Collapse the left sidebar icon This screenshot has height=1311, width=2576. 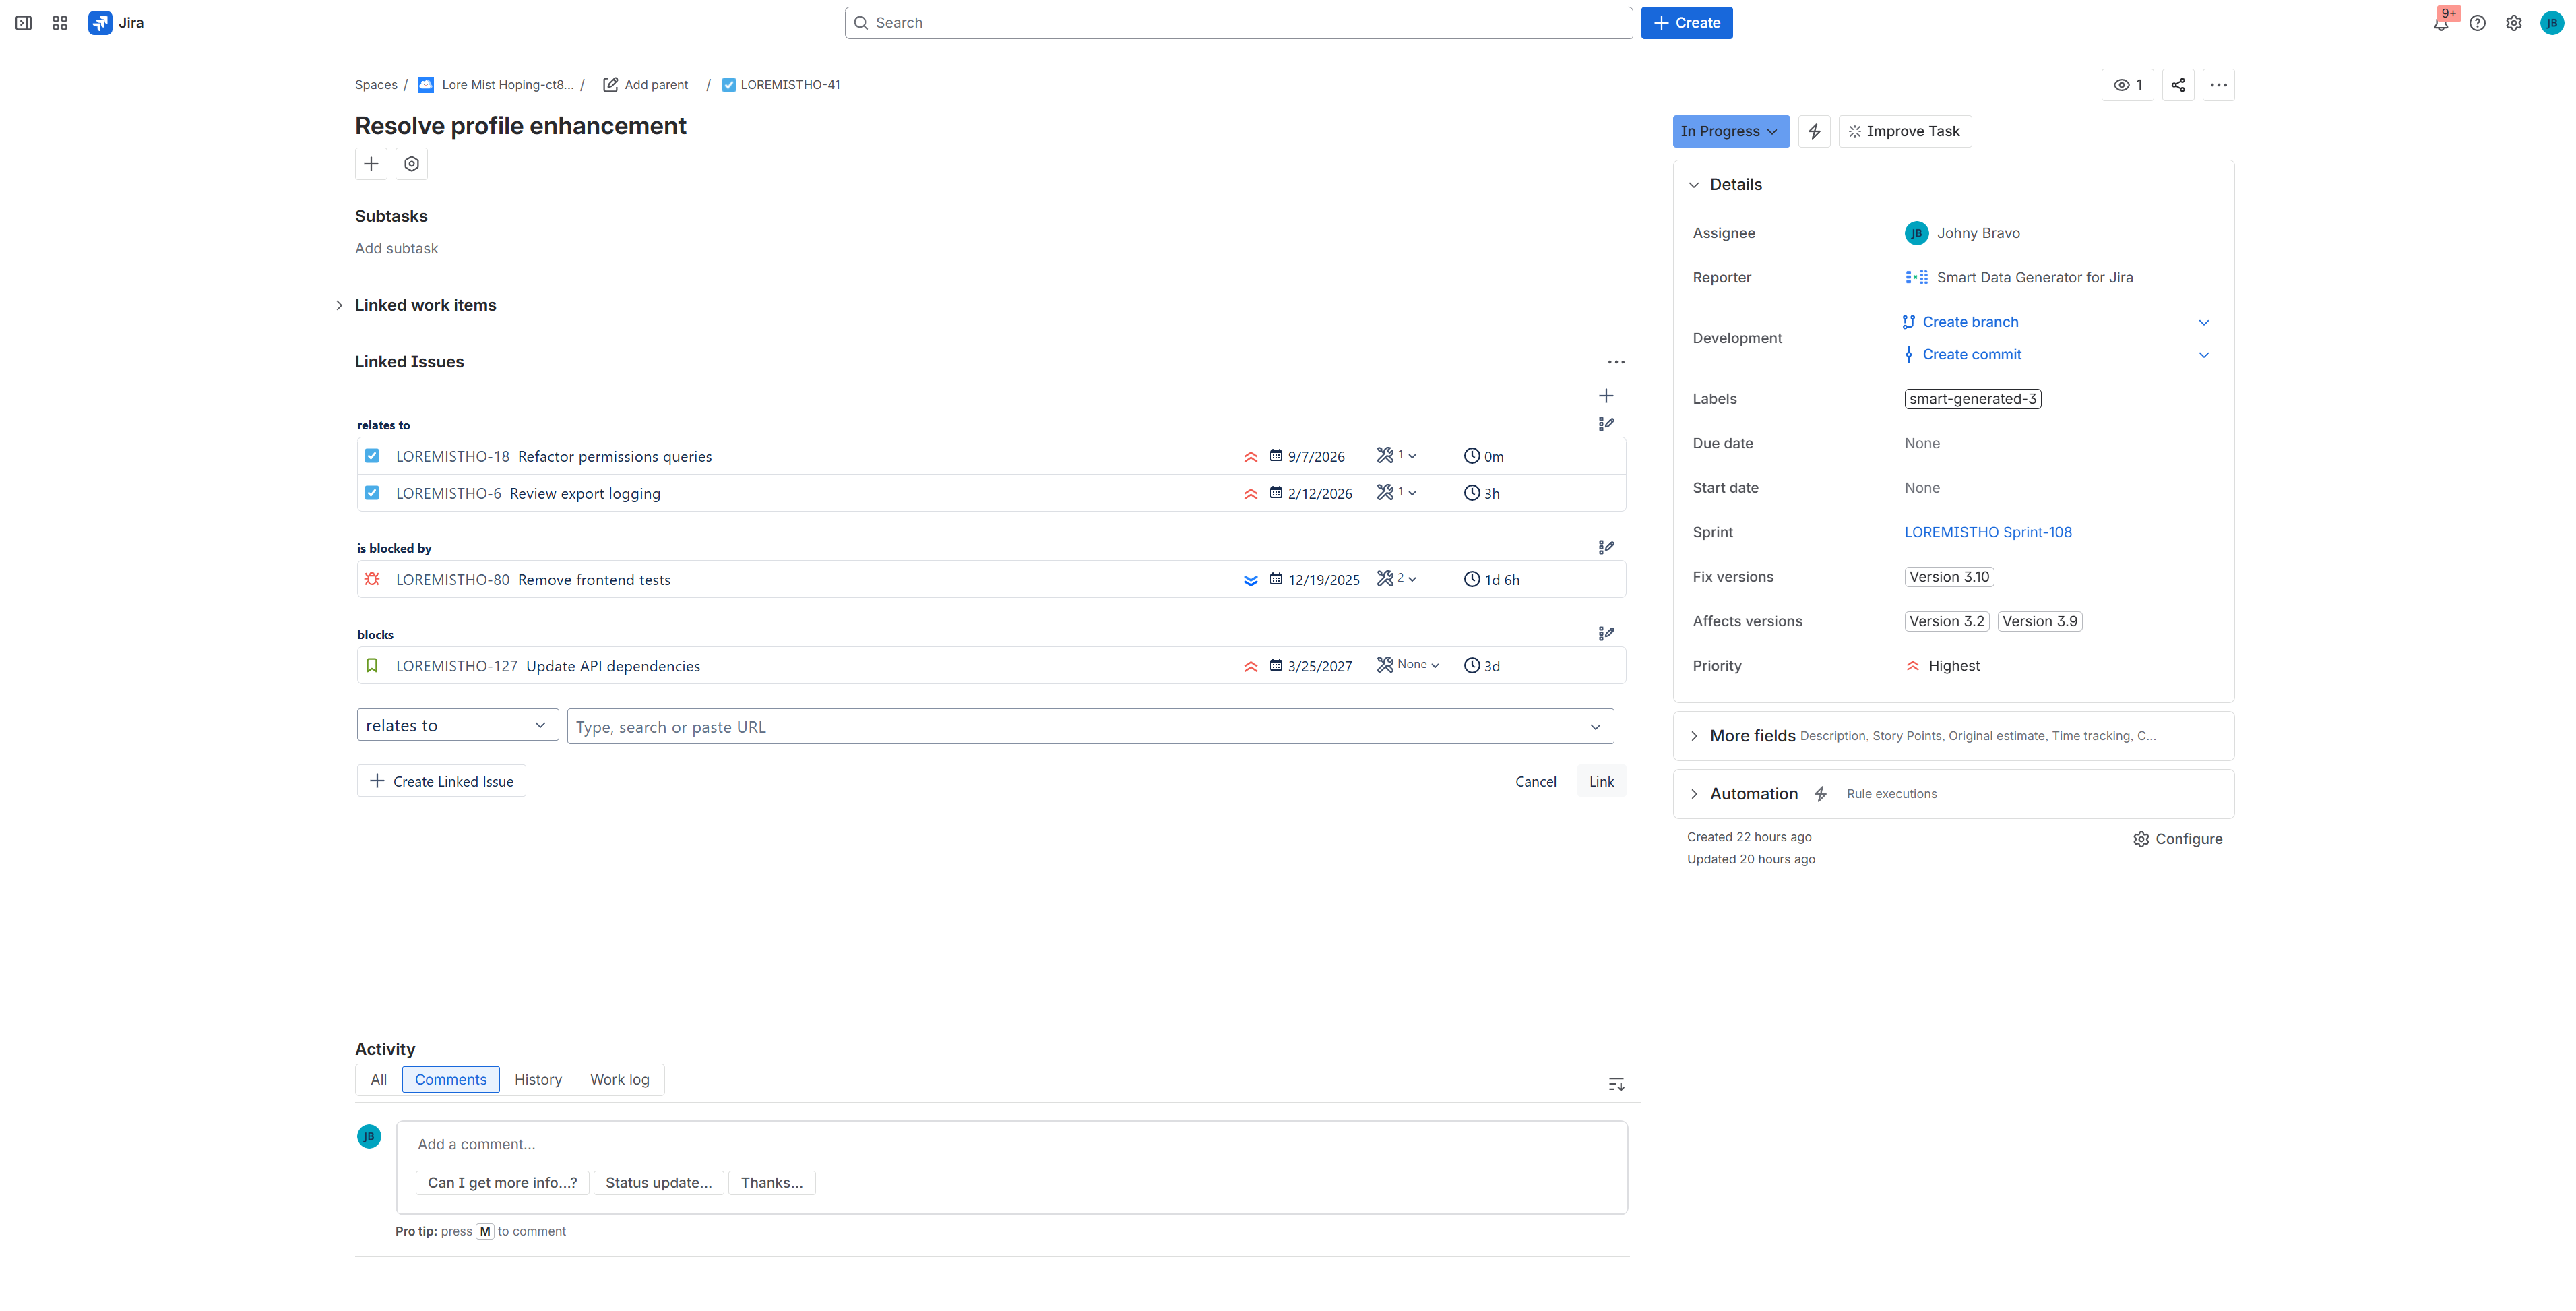click(24, 23)
